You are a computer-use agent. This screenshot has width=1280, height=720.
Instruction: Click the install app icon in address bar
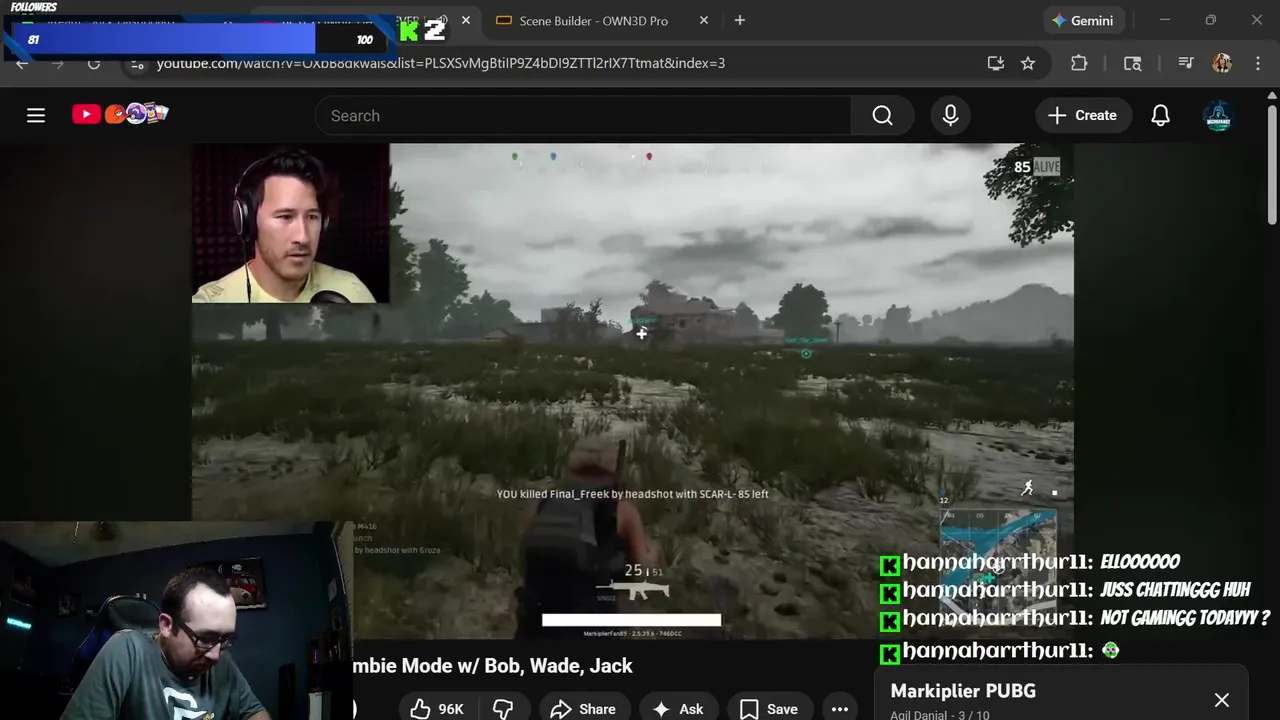995,63
